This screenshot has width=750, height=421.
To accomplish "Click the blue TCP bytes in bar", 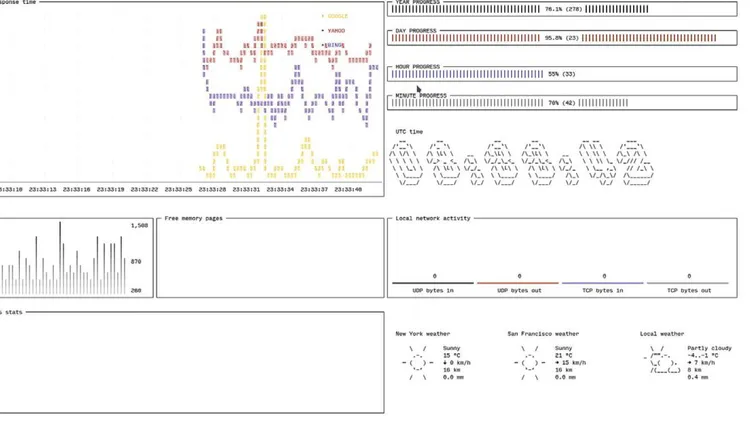I will (603, 283).
